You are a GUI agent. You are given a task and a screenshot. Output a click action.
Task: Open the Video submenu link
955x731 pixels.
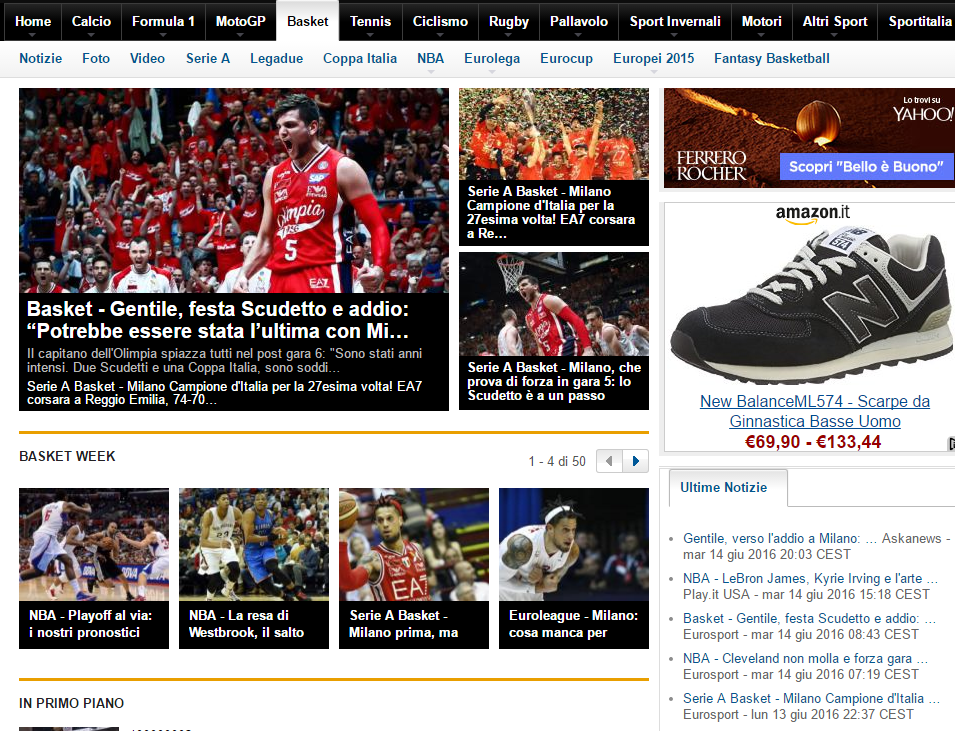pyautogui.click(x=147, y=58)
